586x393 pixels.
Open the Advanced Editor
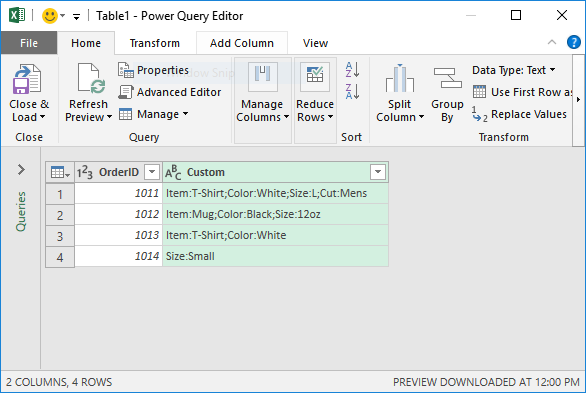pyautogui.click(x=170, y=92)
